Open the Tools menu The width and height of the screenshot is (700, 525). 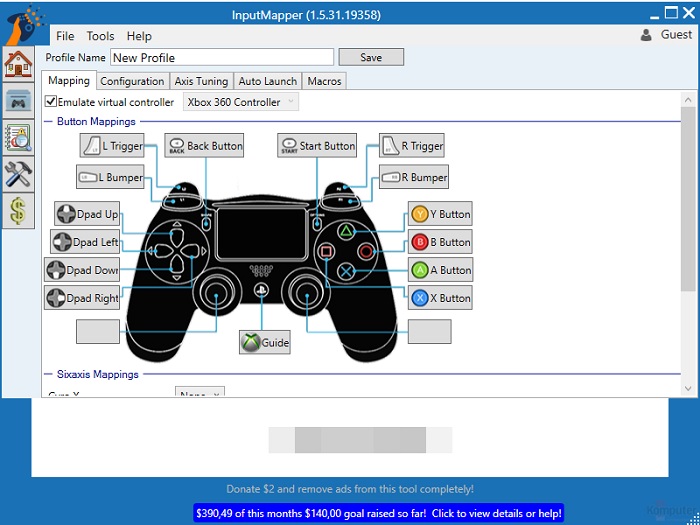coord(100,36)
